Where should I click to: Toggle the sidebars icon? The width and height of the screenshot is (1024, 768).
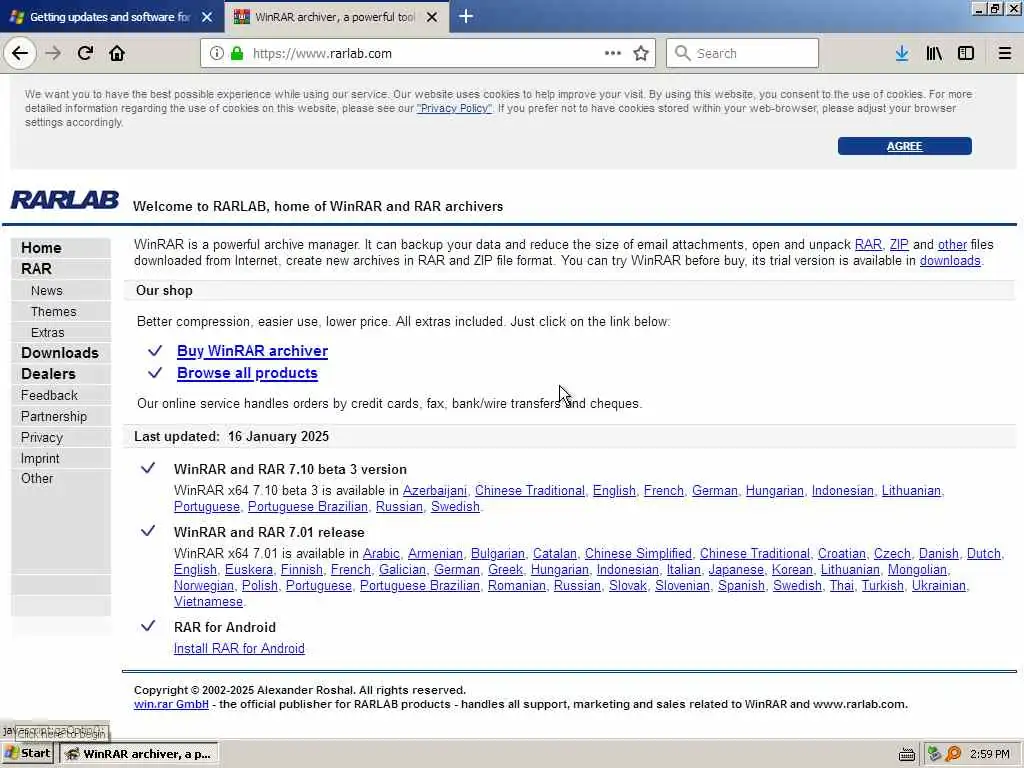click(x=966, y=54)
